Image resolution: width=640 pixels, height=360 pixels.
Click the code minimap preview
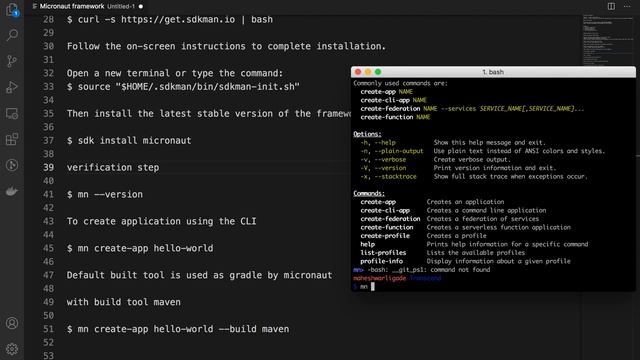click(608, 40)
